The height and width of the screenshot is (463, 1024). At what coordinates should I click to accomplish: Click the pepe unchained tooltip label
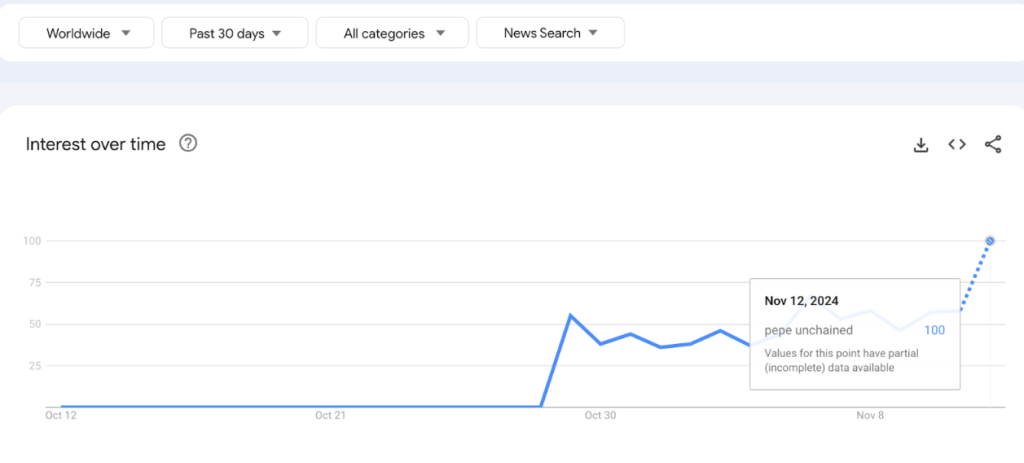pyautogui.click(x=809, y=330)
